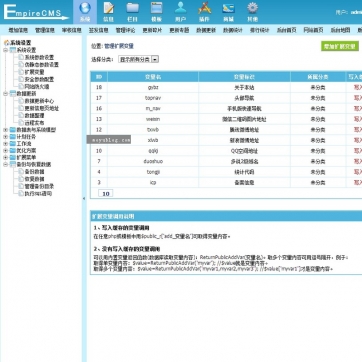Image resolution: width=362 pixels, height=362 pixels.
Task: Go to 签发信息 in shortcut bar
Action: 98,30
